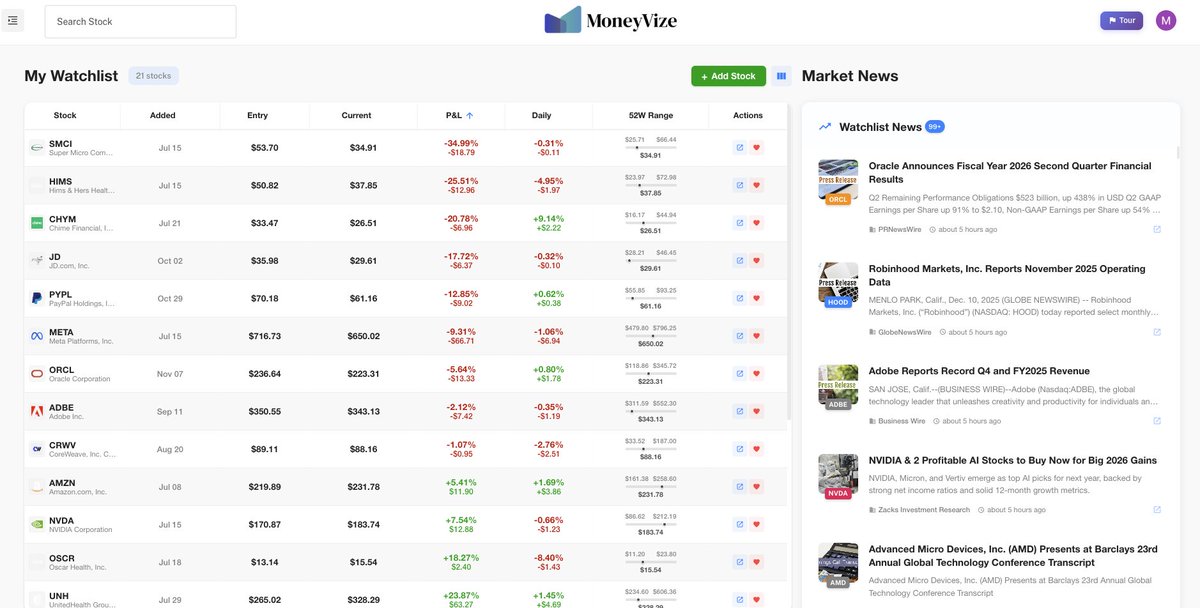Image resolution: width=1200 pixels, height=608 pixels.
Task: Click the Adobe company logo
Action: (37, 411)
